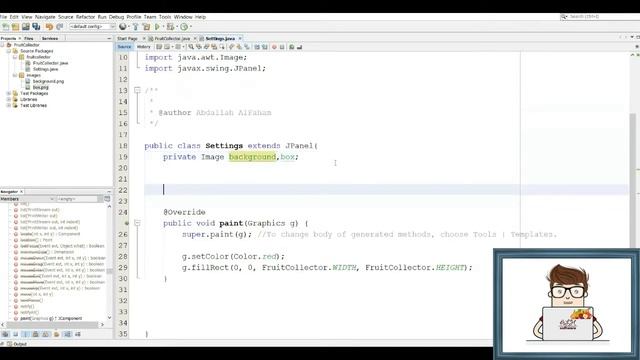Screen dimensions: 640x360
Task: Toggle the first Navigator filter button at bottom
Action: tap(5, 334)
